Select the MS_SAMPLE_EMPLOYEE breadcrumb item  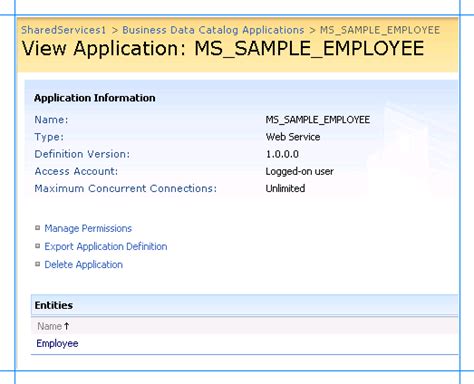380,30
